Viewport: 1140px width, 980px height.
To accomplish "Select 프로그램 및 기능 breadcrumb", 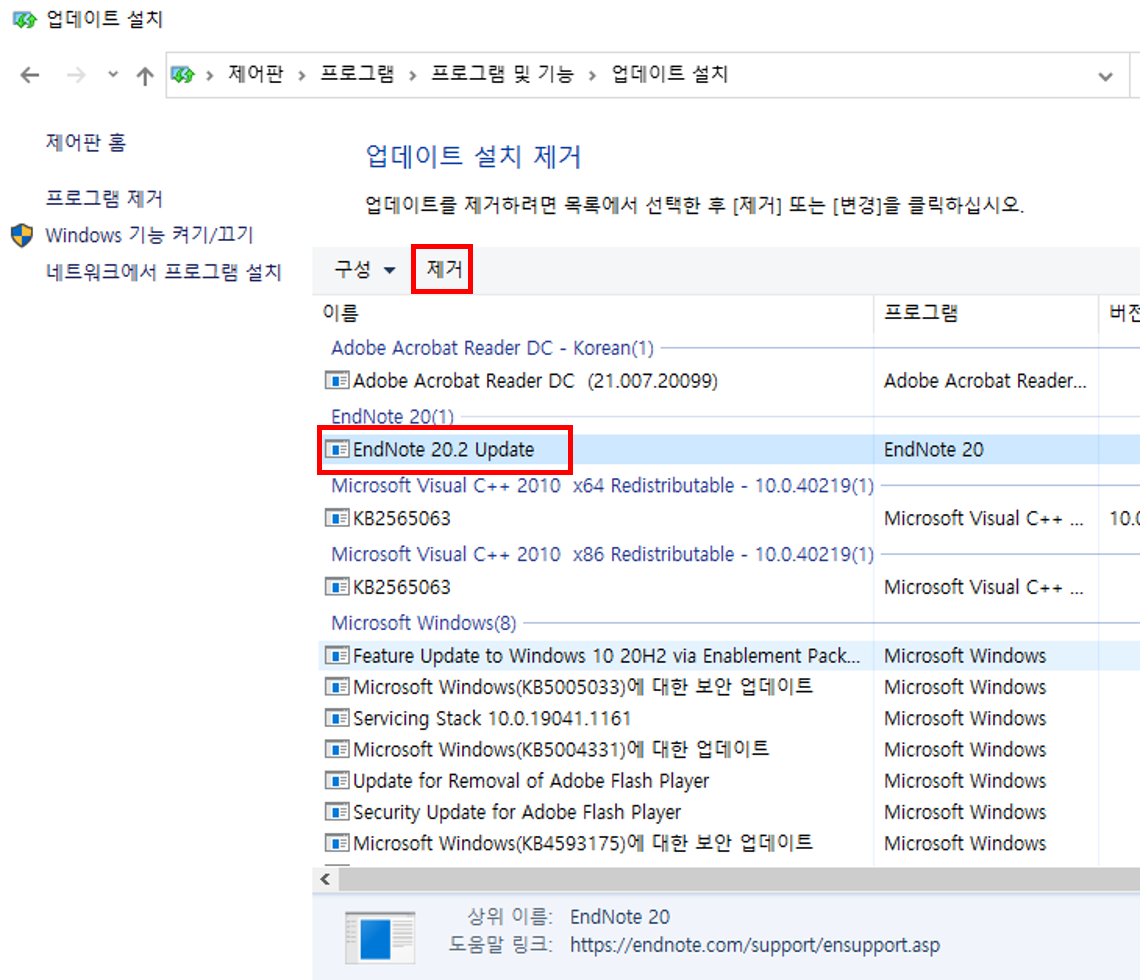I will tap(502, 74).
